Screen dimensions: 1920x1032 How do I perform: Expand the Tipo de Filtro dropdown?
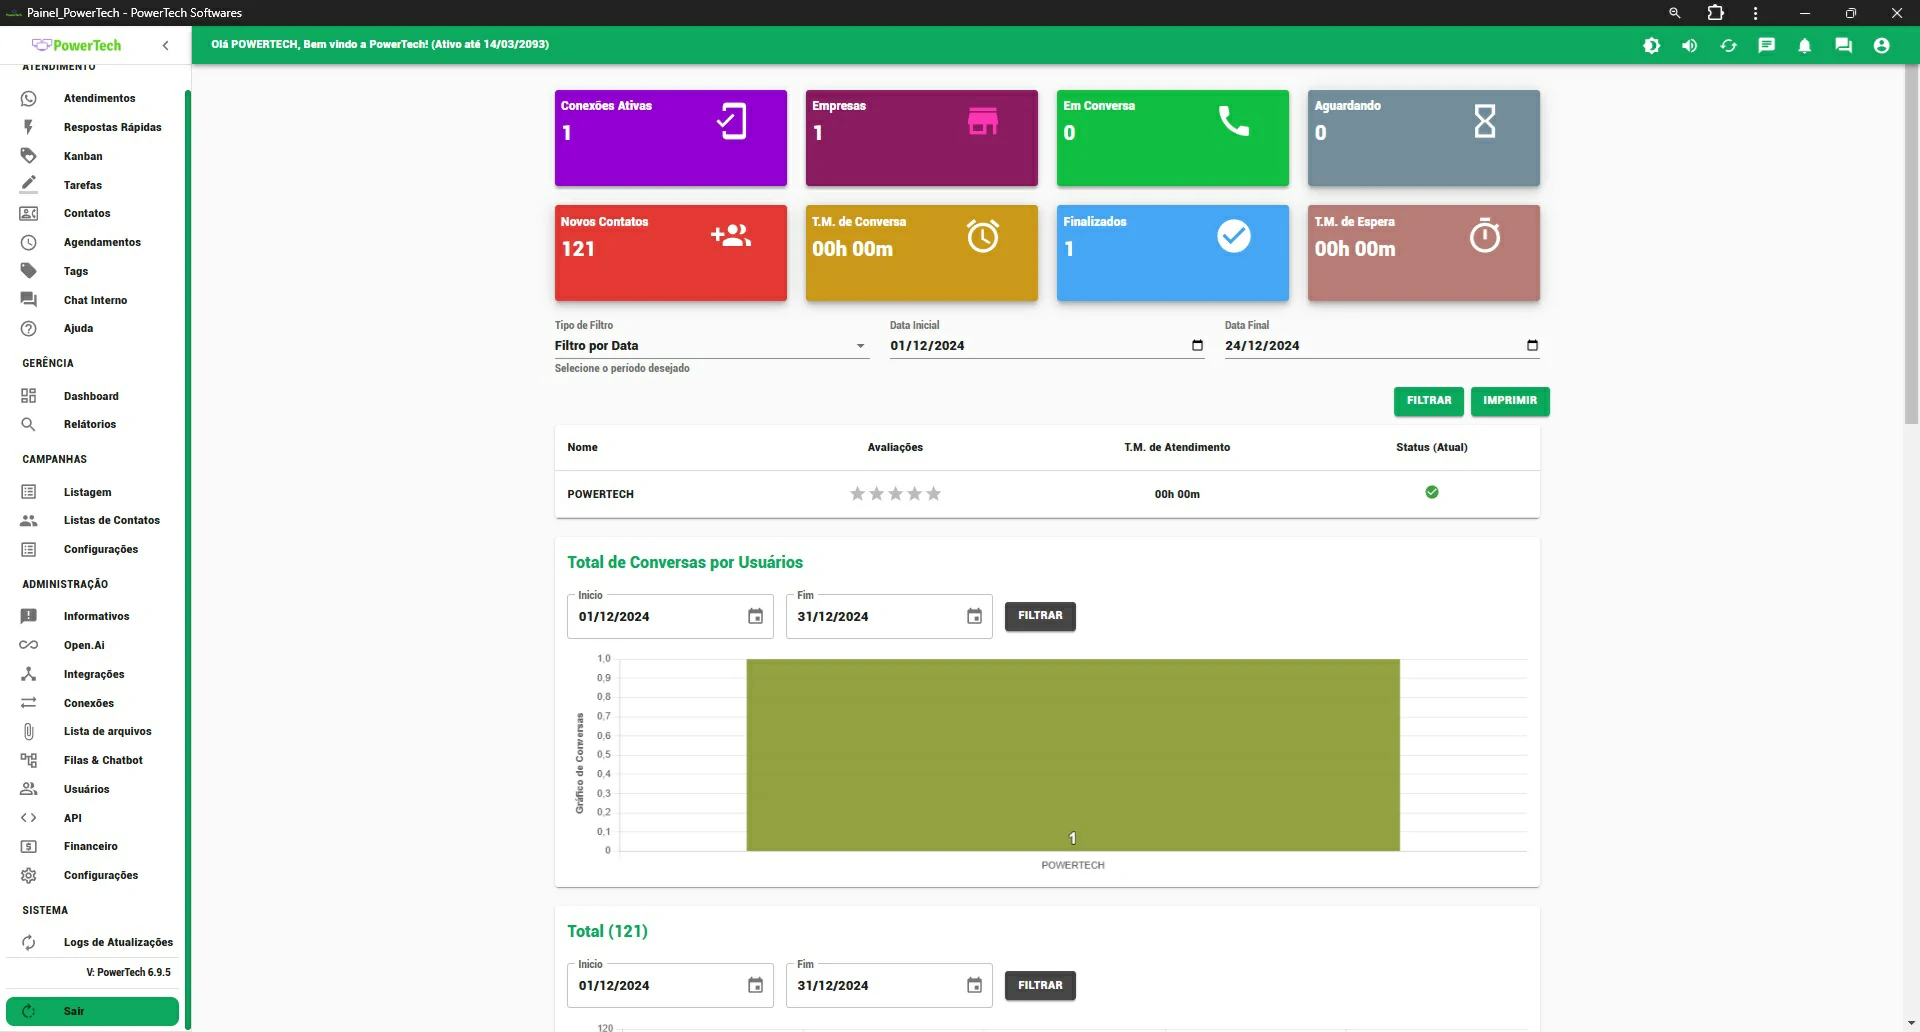[859, 346]
